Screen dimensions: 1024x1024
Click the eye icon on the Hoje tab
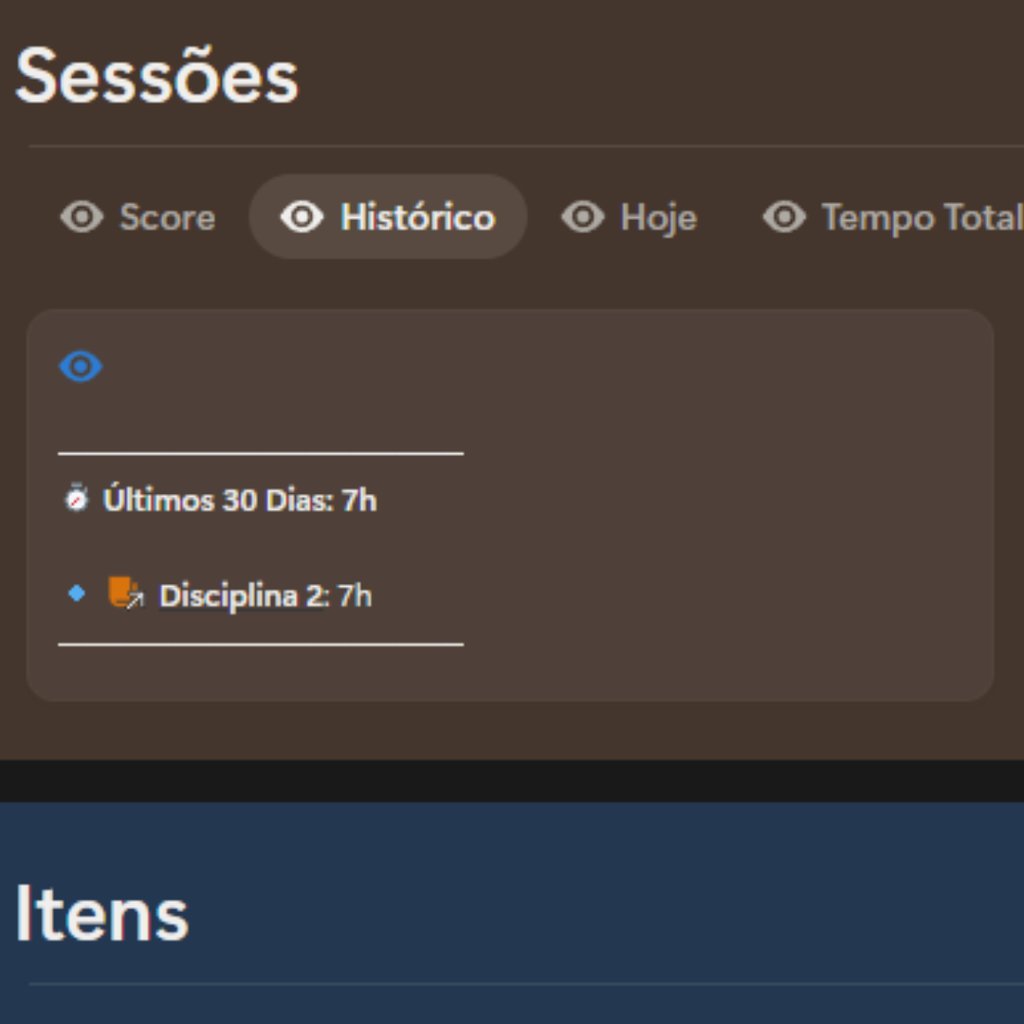click(582, 217)
